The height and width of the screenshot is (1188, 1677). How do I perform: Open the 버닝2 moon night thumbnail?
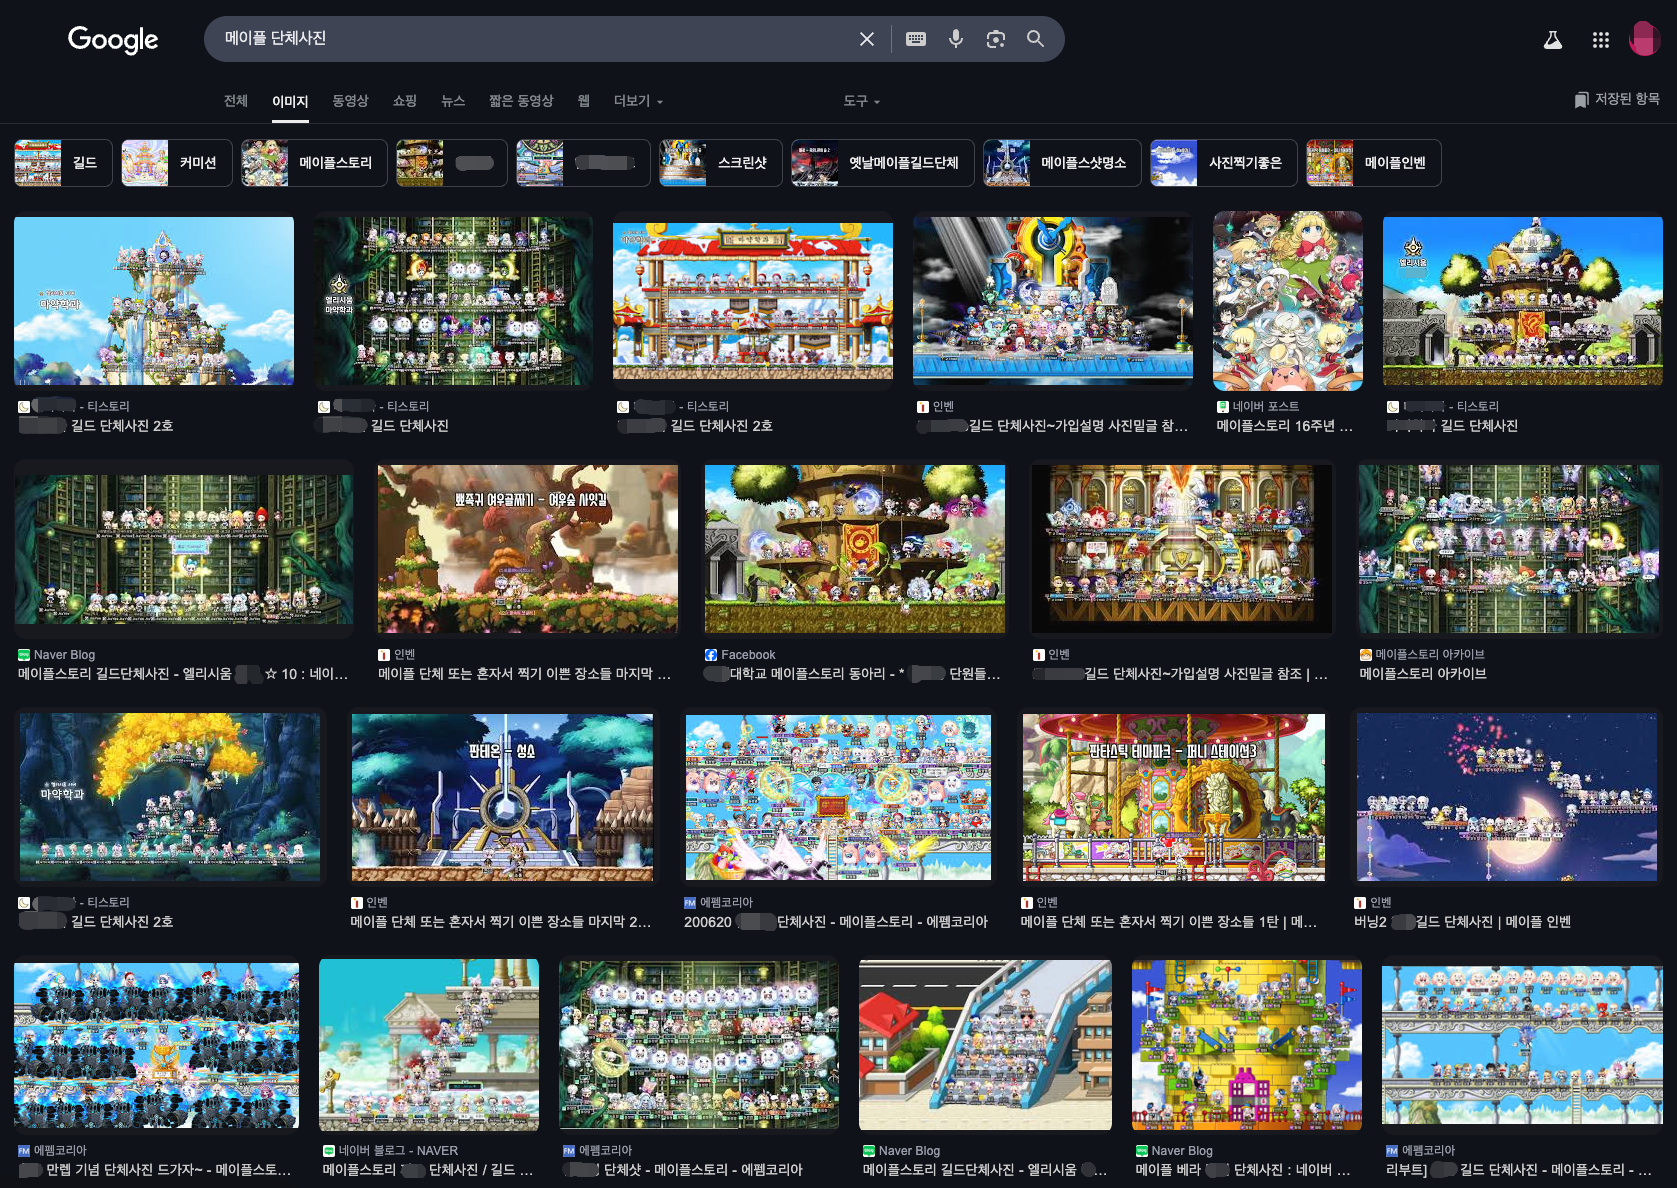pyautogui.click(x=1506, y=797)
